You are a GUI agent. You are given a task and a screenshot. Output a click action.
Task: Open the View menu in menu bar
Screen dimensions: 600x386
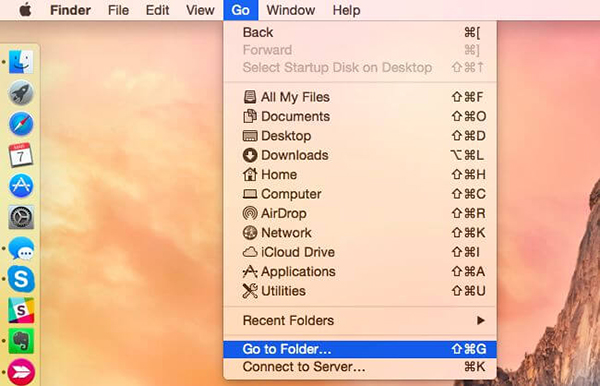tap(200, 10)
